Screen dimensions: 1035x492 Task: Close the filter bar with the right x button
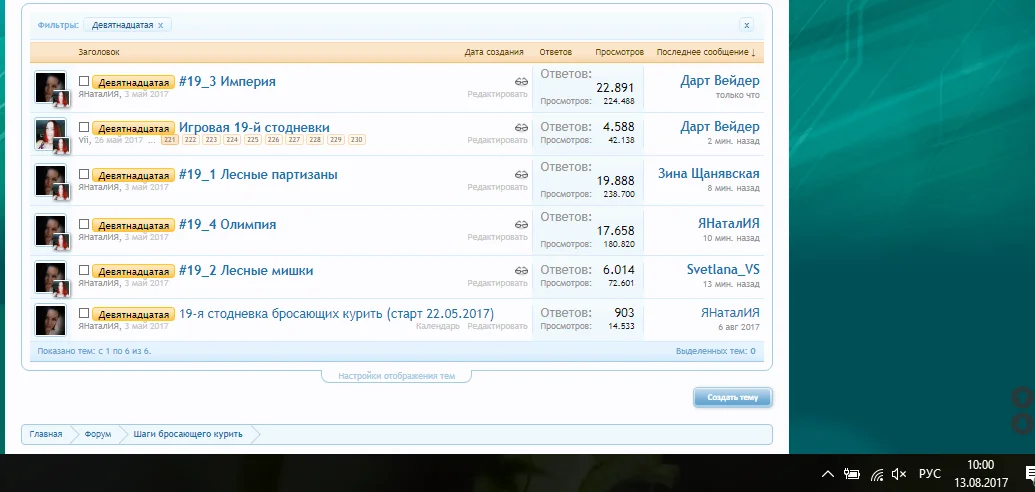click(x=746, y=25)
